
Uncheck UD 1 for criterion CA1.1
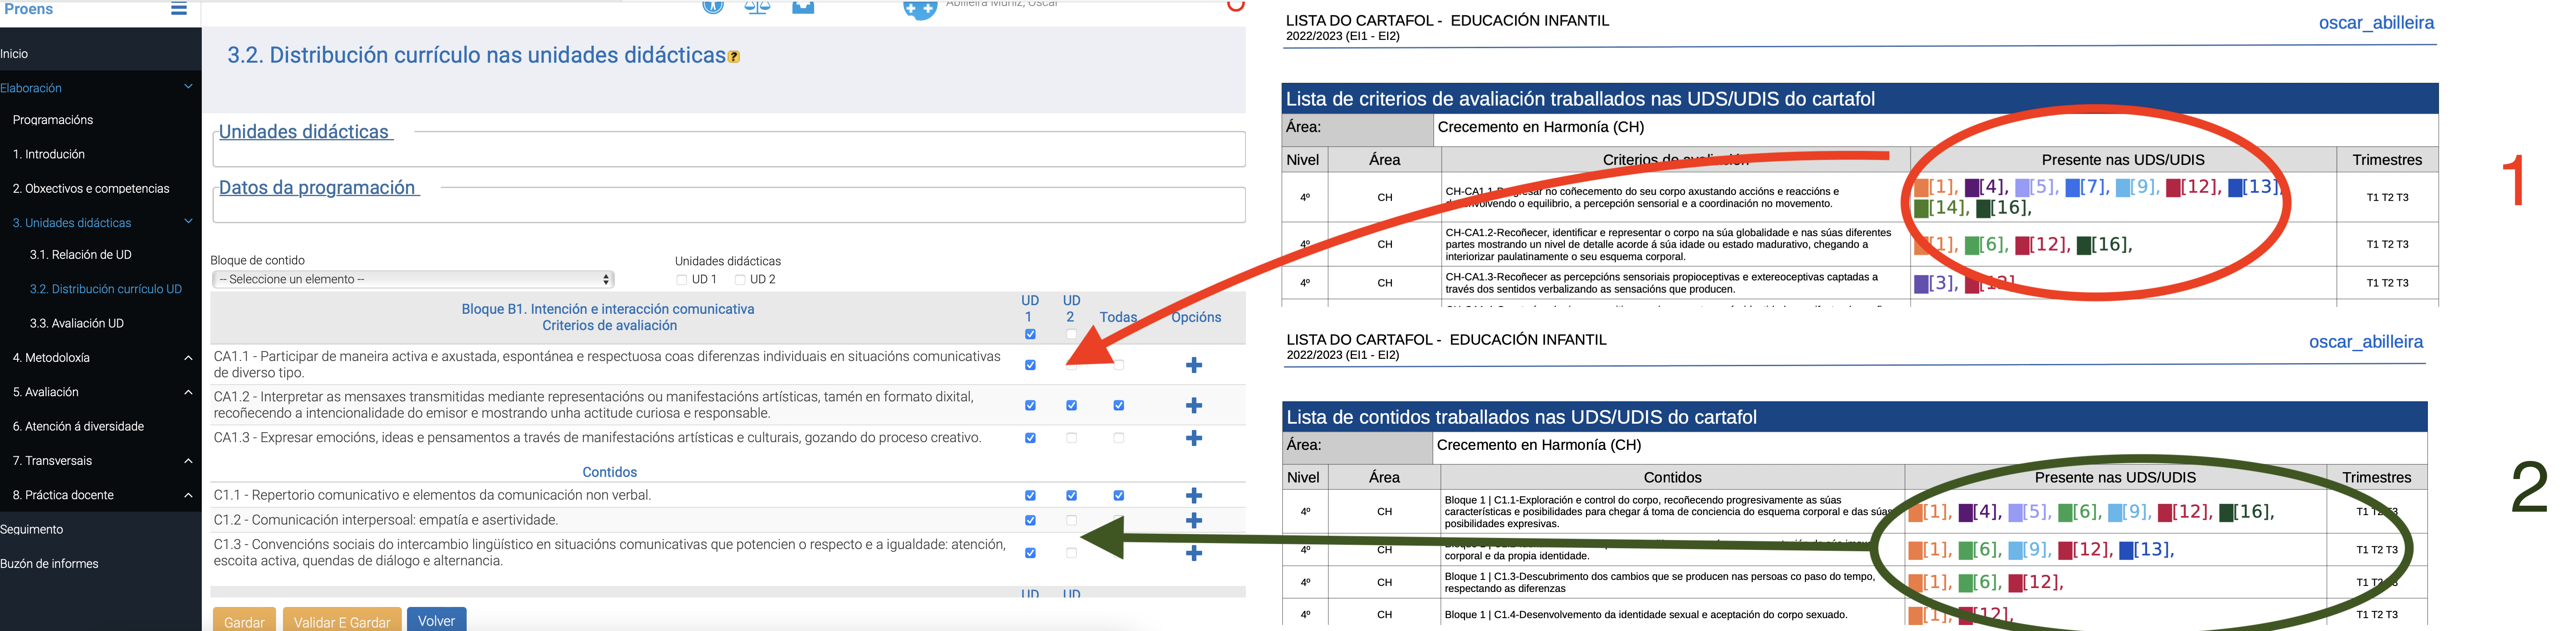(1030, 365)
